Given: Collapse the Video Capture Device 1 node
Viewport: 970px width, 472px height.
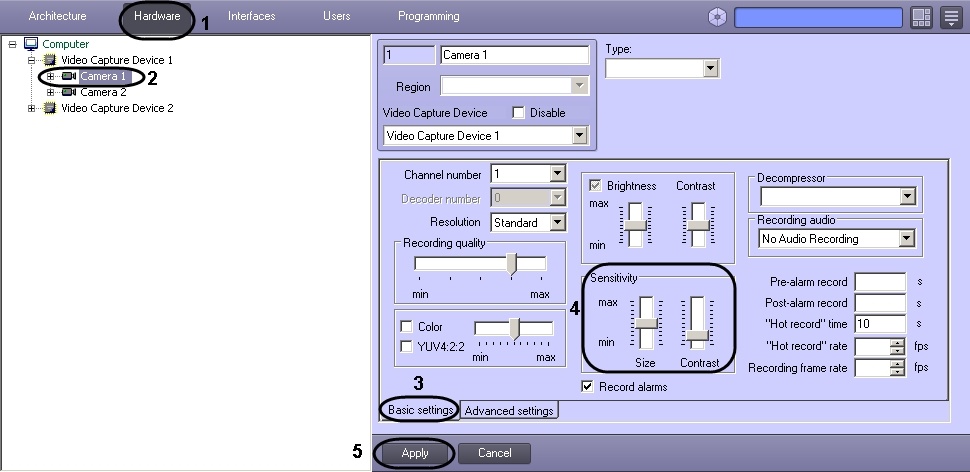Looking at the screenshot, I should [x=32, y=60].
